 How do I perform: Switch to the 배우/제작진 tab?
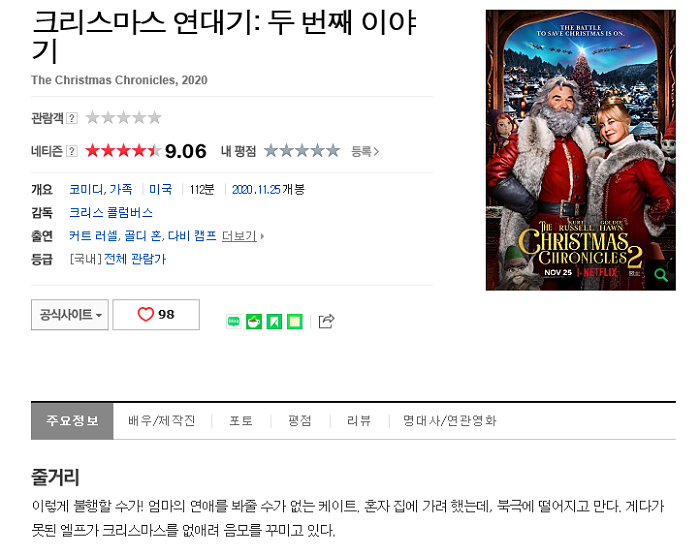(162, 421)
